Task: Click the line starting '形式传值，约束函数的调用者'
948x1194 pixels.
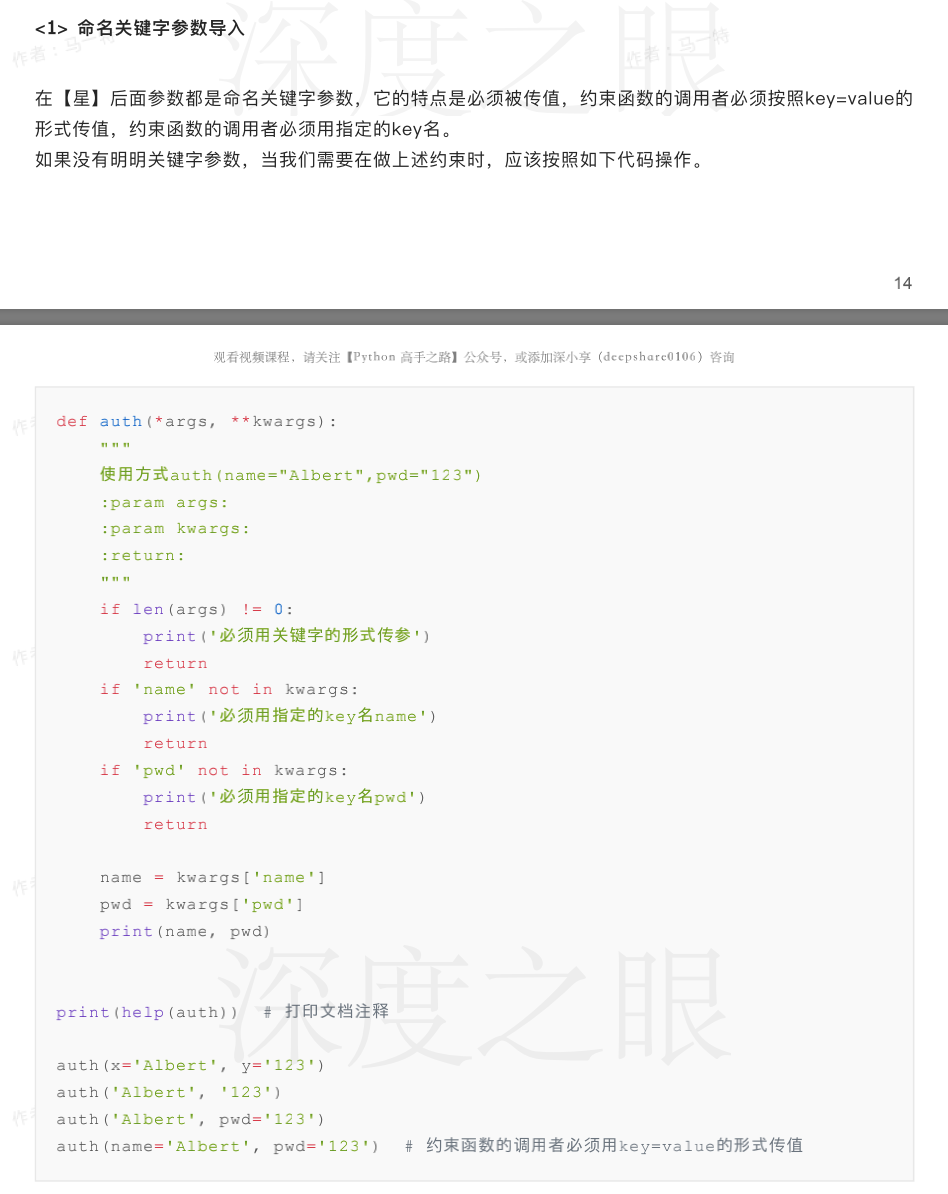Action: [x=245, y=129]
